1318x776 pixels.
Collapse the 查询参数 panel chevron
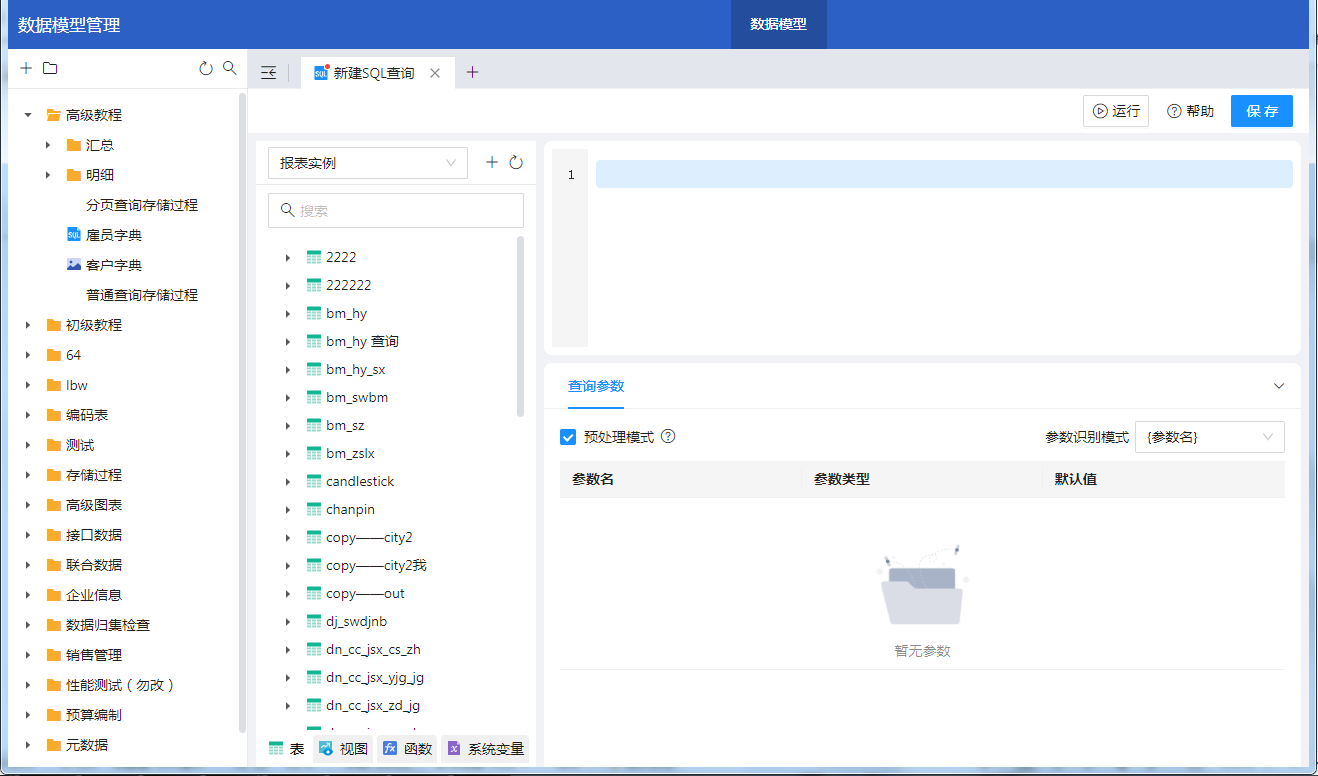tap(1278, 386)
